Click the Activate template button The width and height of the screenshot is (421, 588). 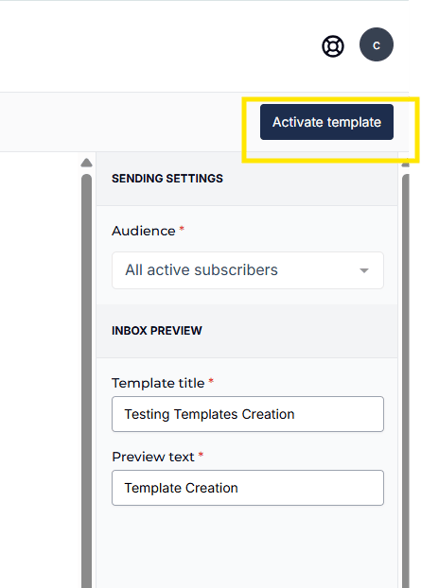point(327,122)
